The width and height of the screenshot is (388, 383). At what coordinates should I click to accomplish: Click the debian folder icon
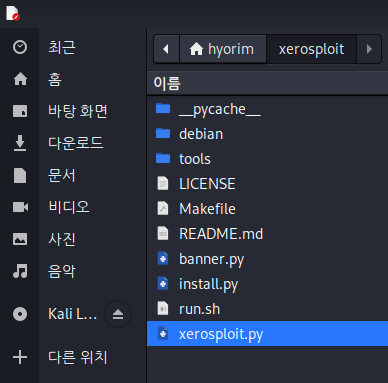click(x=163, y=133)
